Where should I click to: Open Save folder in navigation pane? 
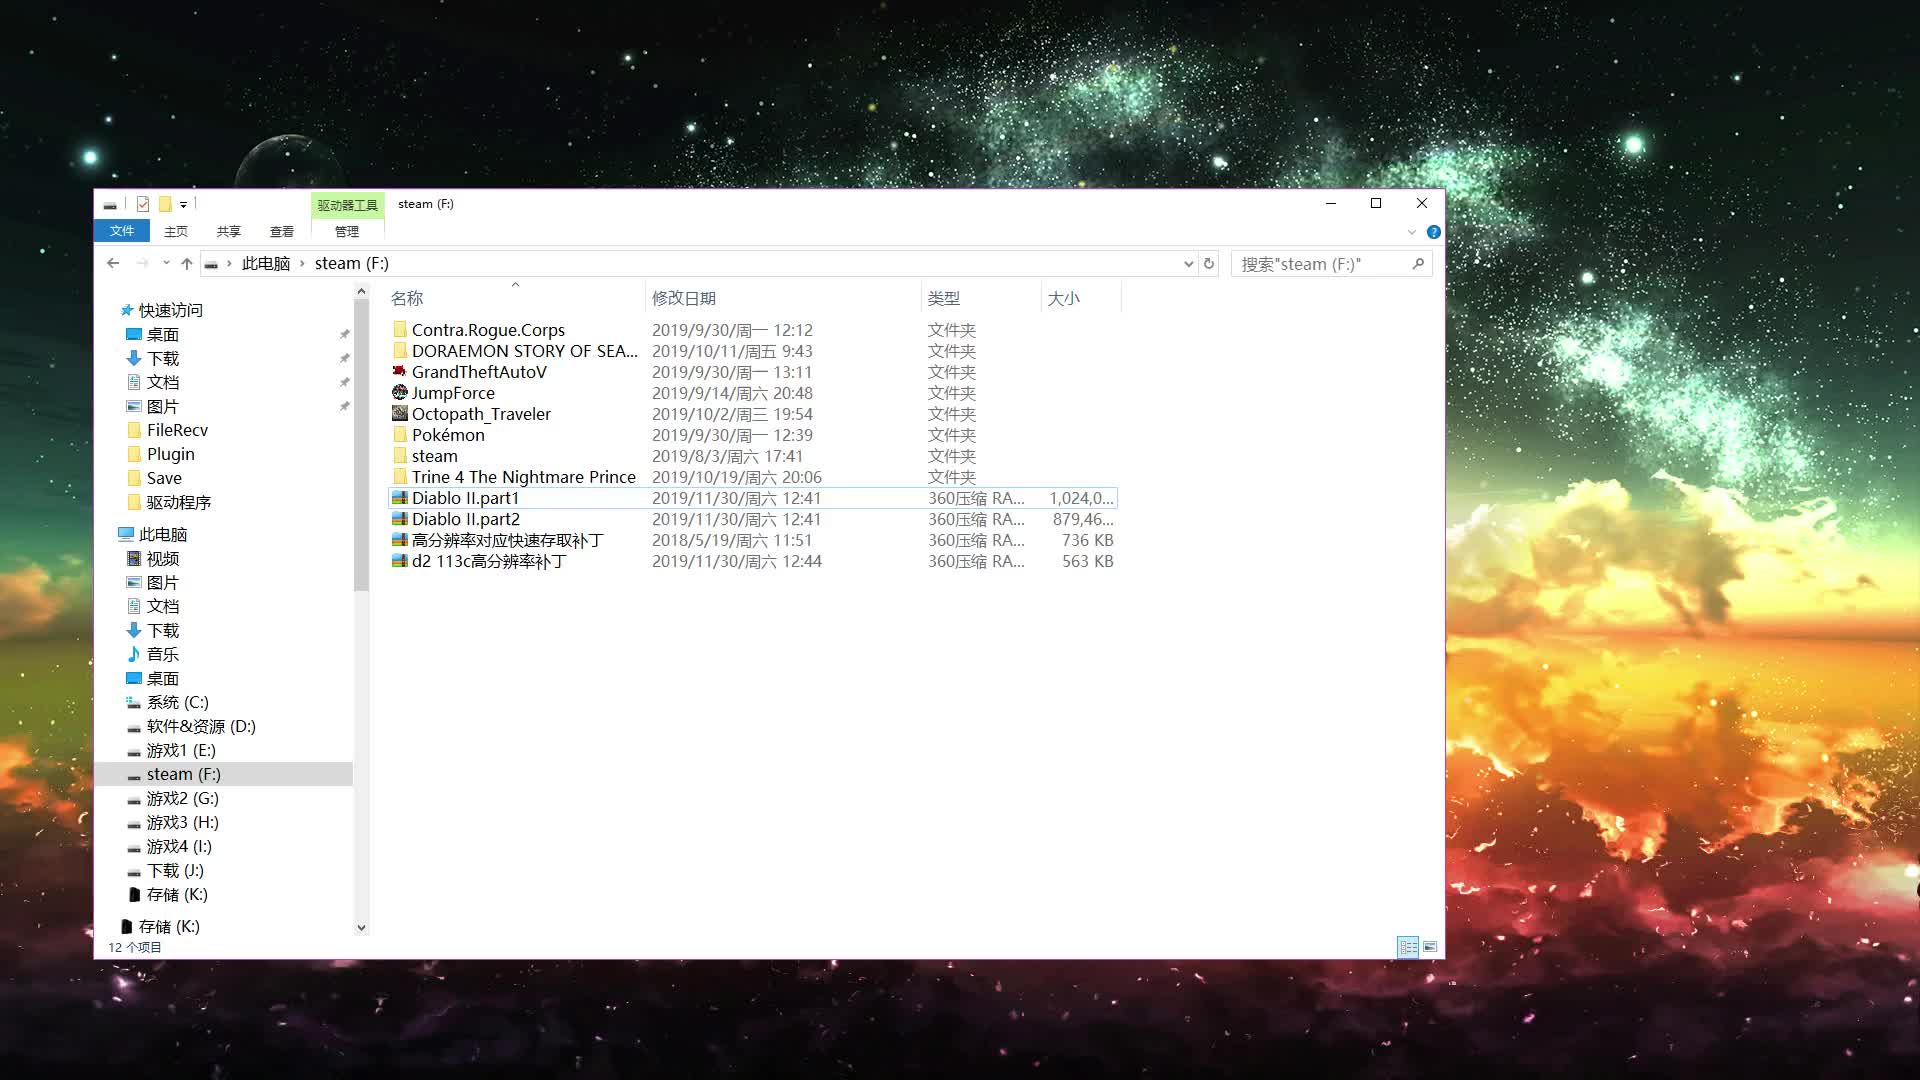[164, 478]
